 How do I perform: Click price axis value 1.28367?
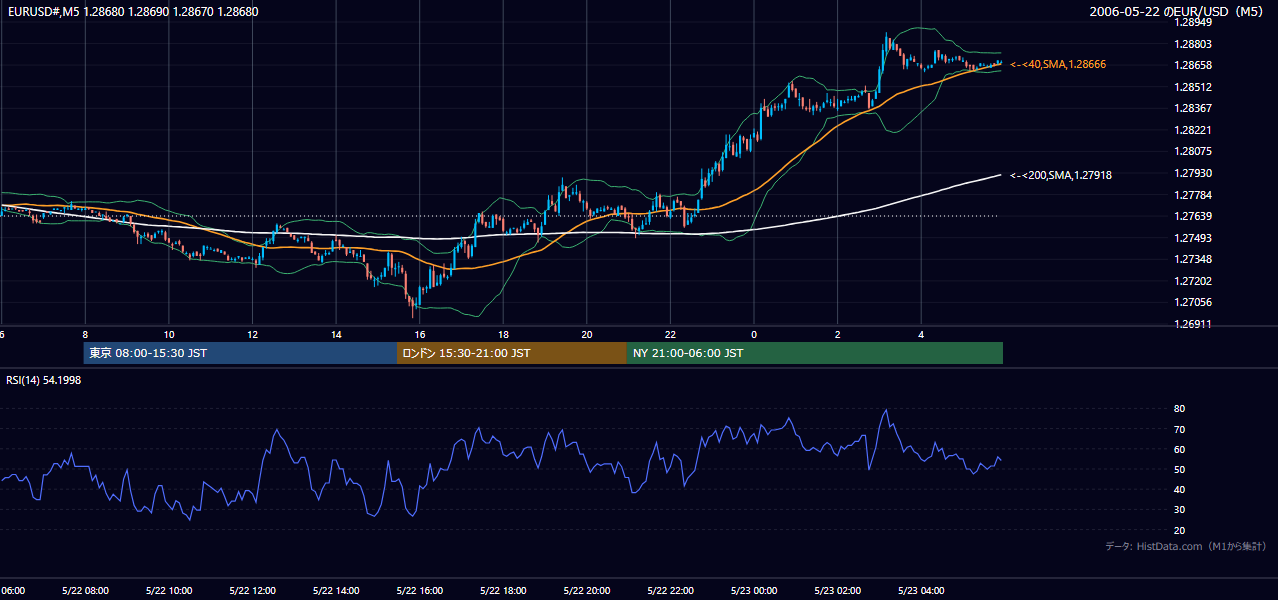[x=1192, y=108]
